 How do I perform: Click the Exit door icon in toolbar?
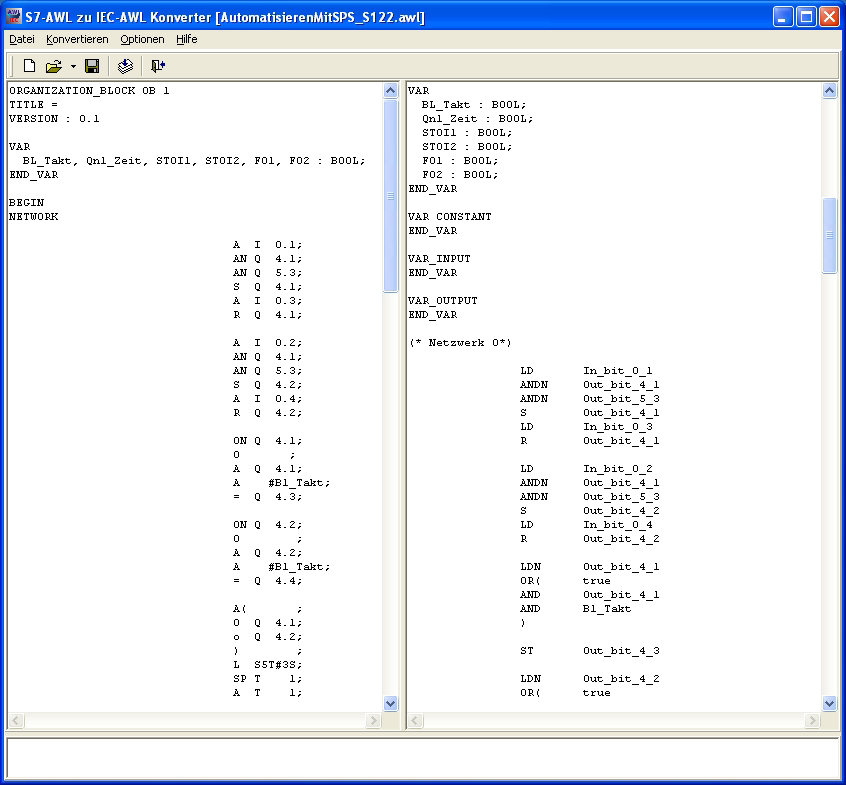tap(157, 66)
